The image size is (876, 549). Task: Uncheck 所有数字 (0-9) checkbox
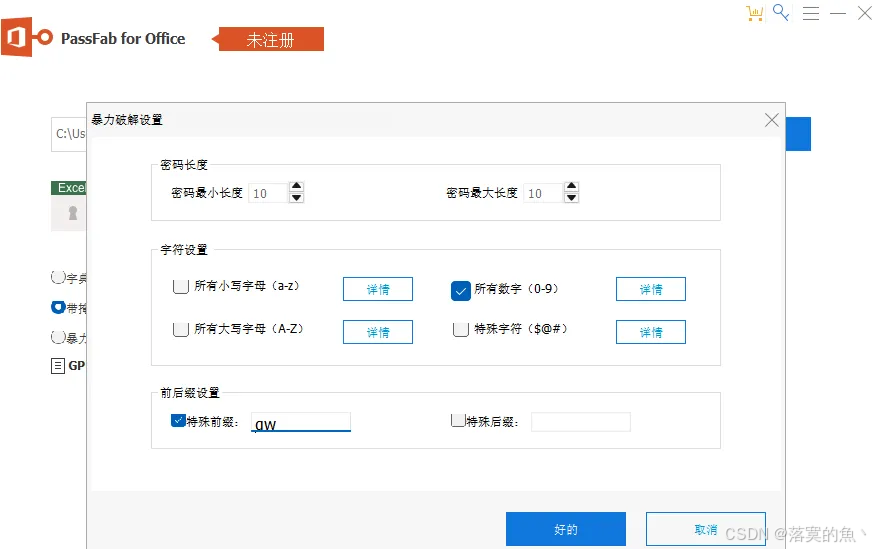coord(460,290)
